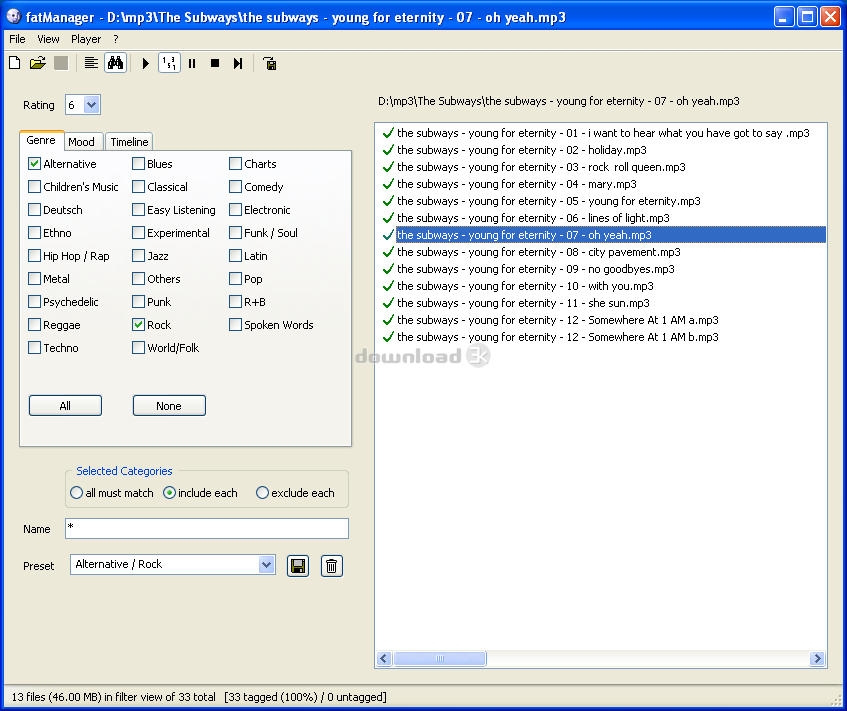
Task: Expand the Preset combo box
Action: pos(266,565)
